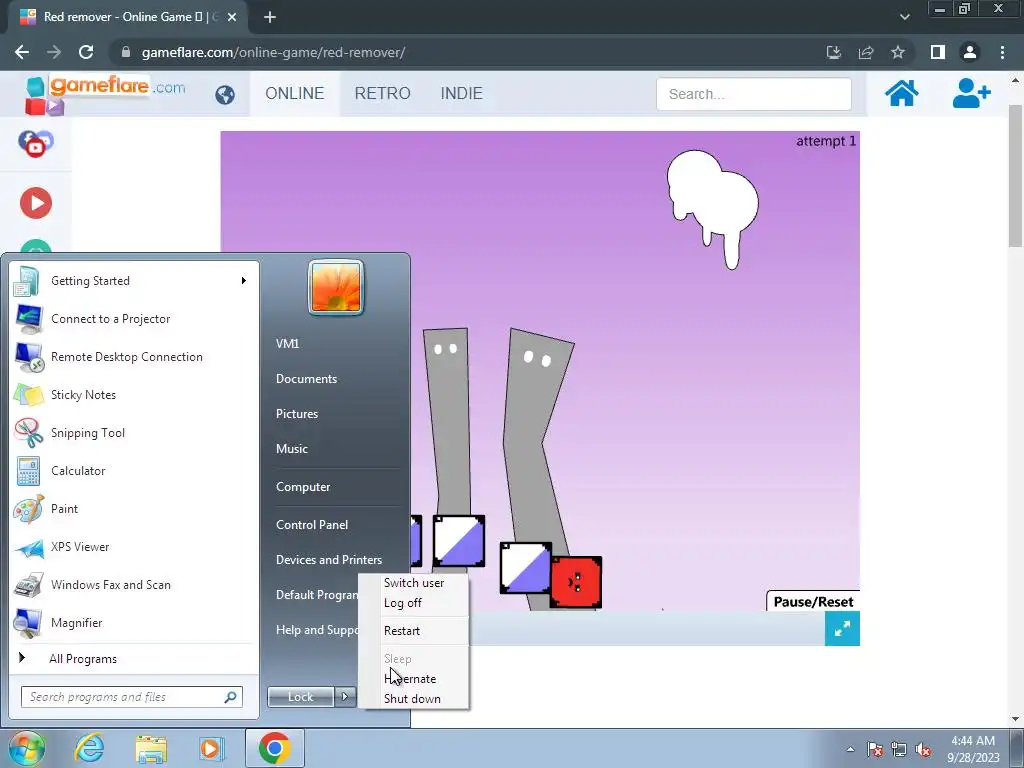Open Devices and Printers
1024x768 pixels.
click(x=328, y=560)
